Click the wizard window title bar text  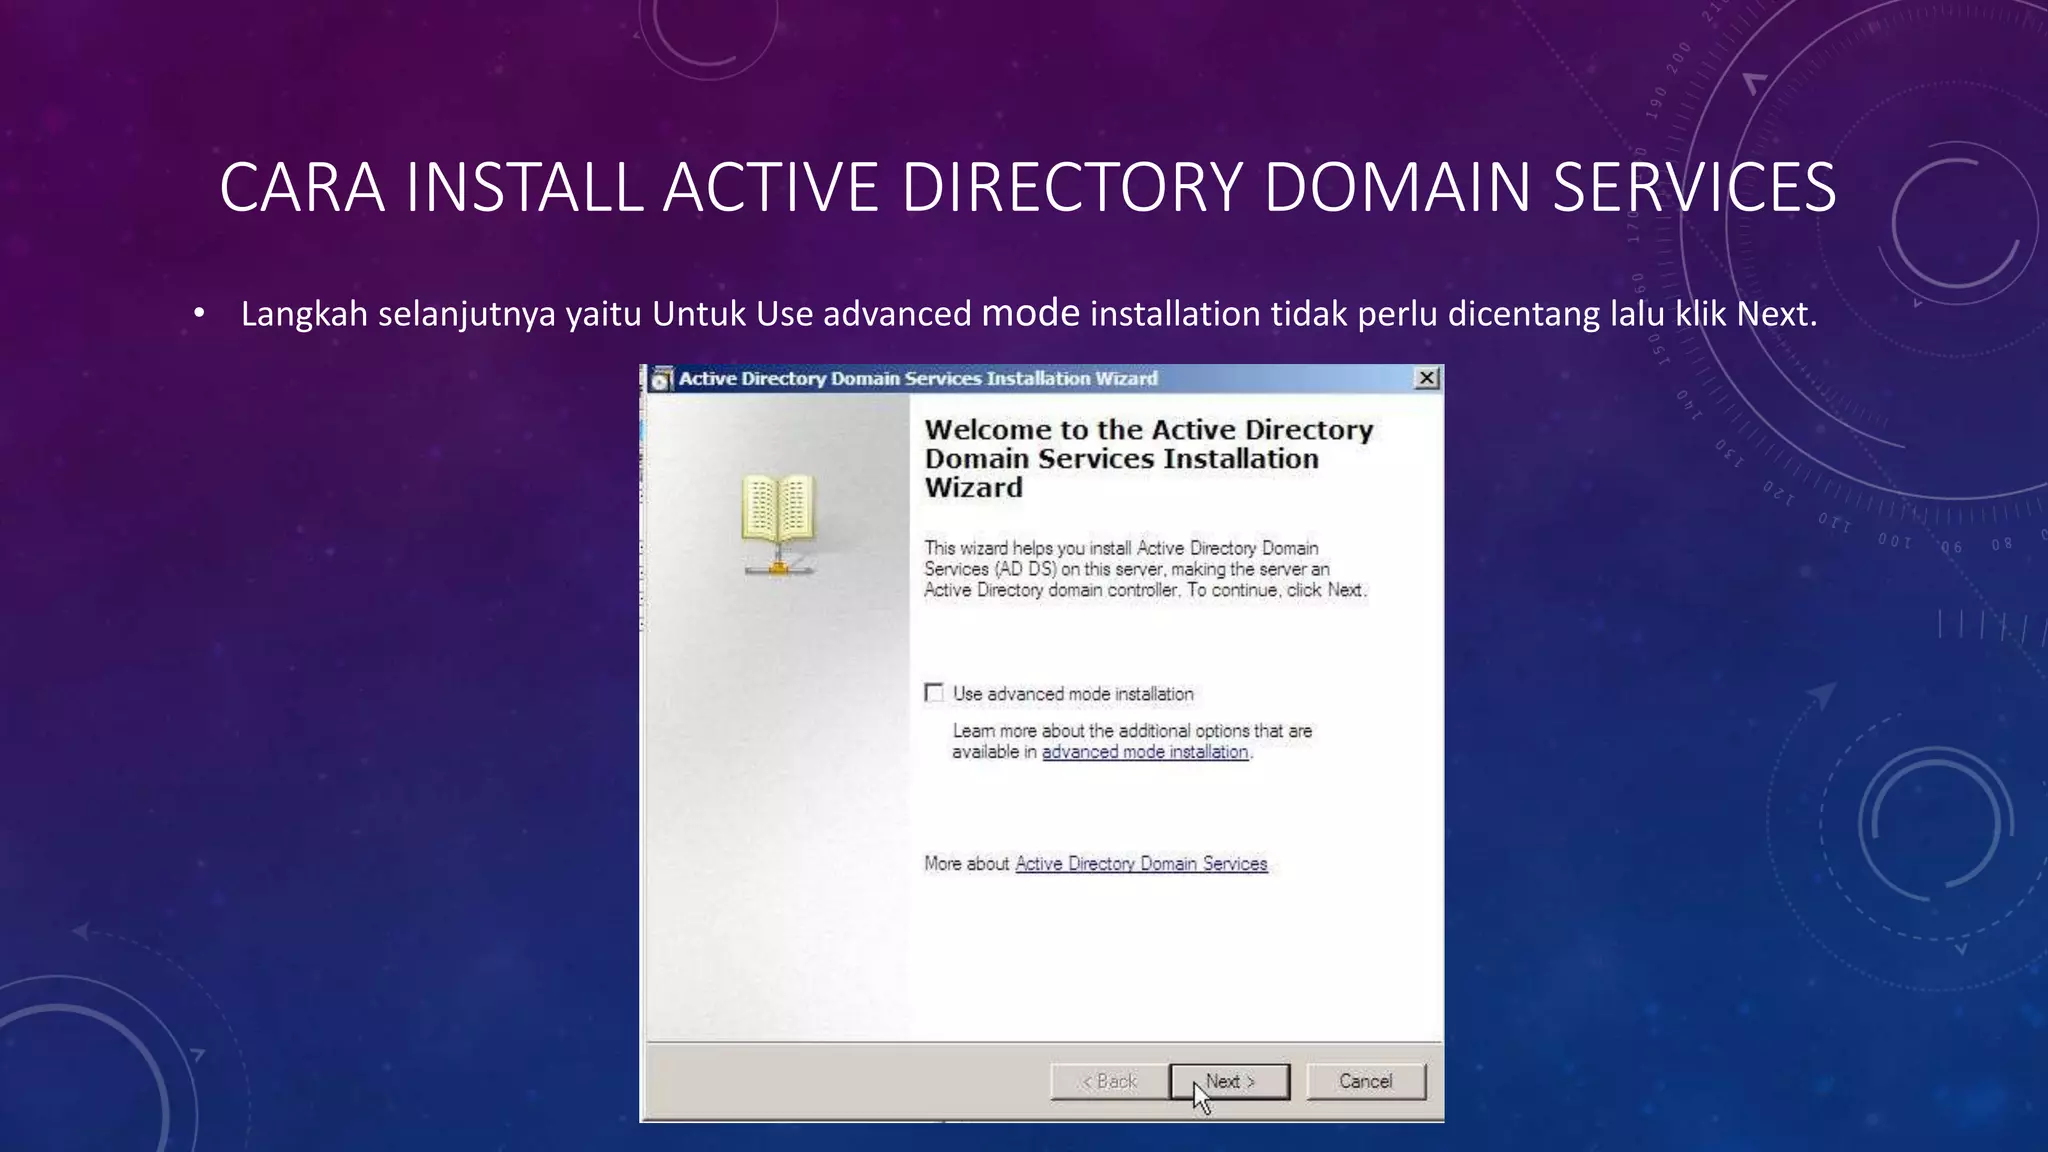pos(918,378)
